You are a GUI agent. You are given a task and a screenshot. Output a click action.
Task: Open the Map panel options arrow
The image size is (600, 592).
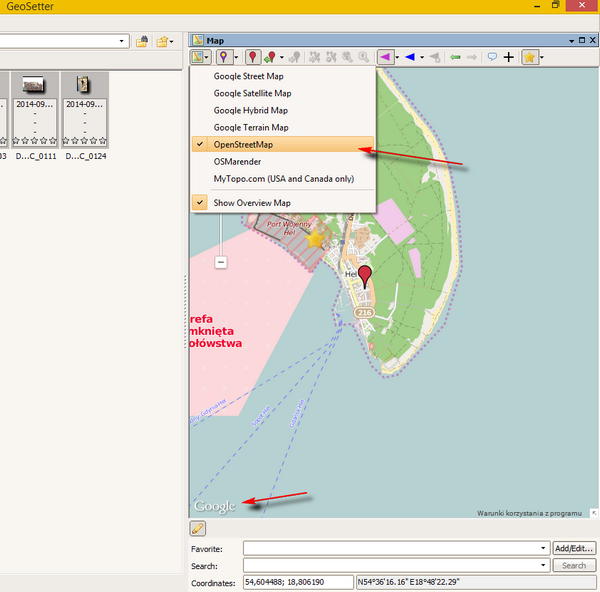[571, 41]
